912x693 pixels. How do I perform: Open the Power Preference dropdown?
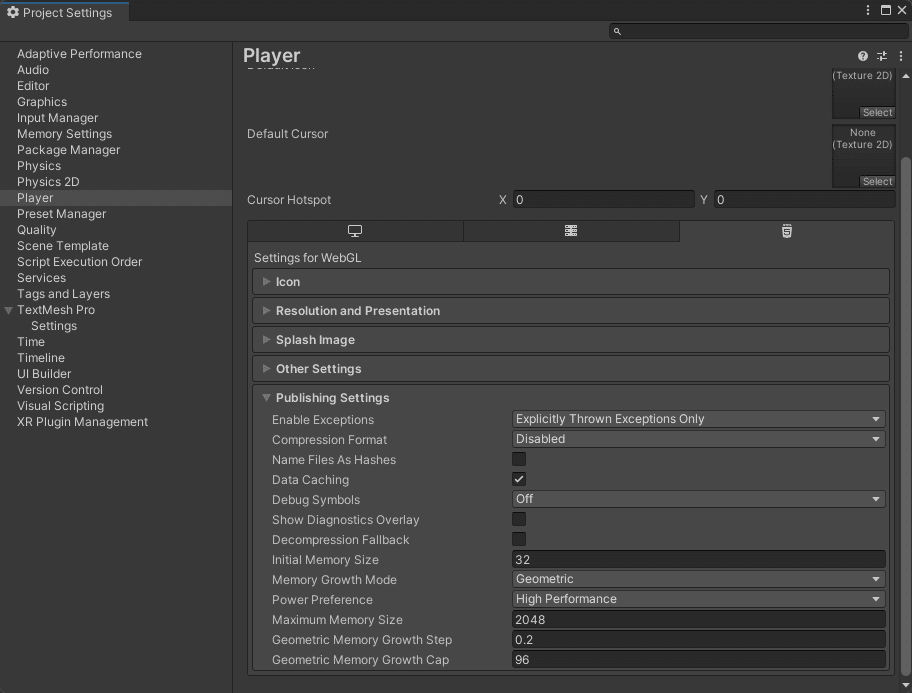coord(699,599)
